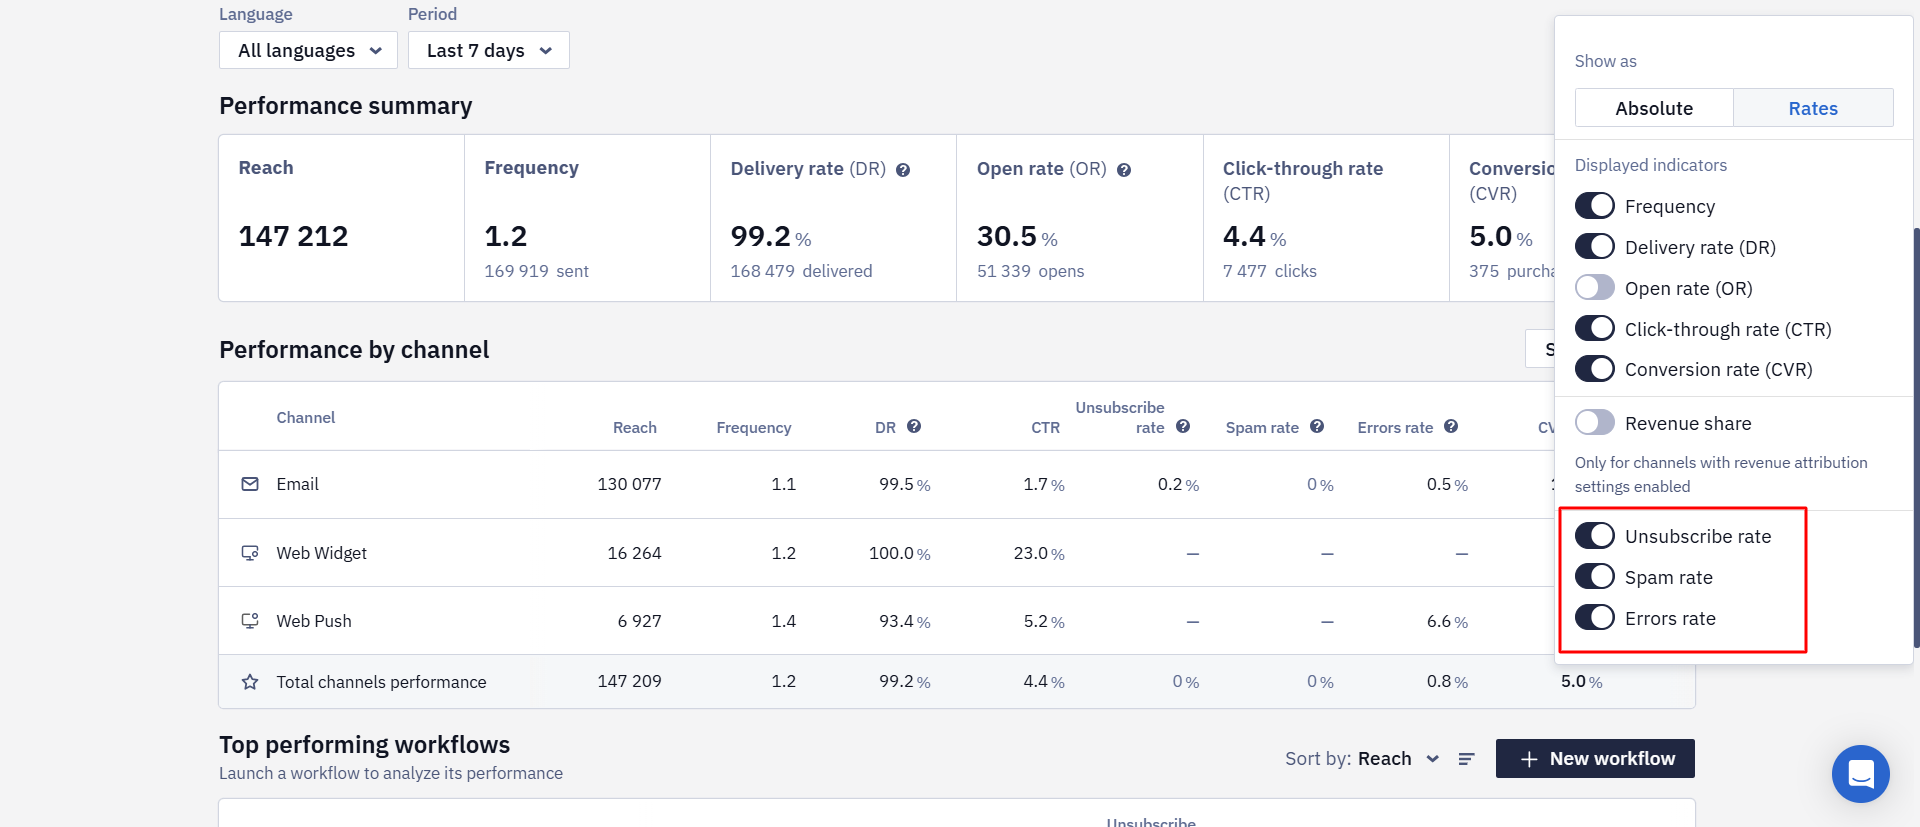This screenshot has width=1920, height=827.
Task: Click the Frequency column header in channel table
Action: point(754,428)
